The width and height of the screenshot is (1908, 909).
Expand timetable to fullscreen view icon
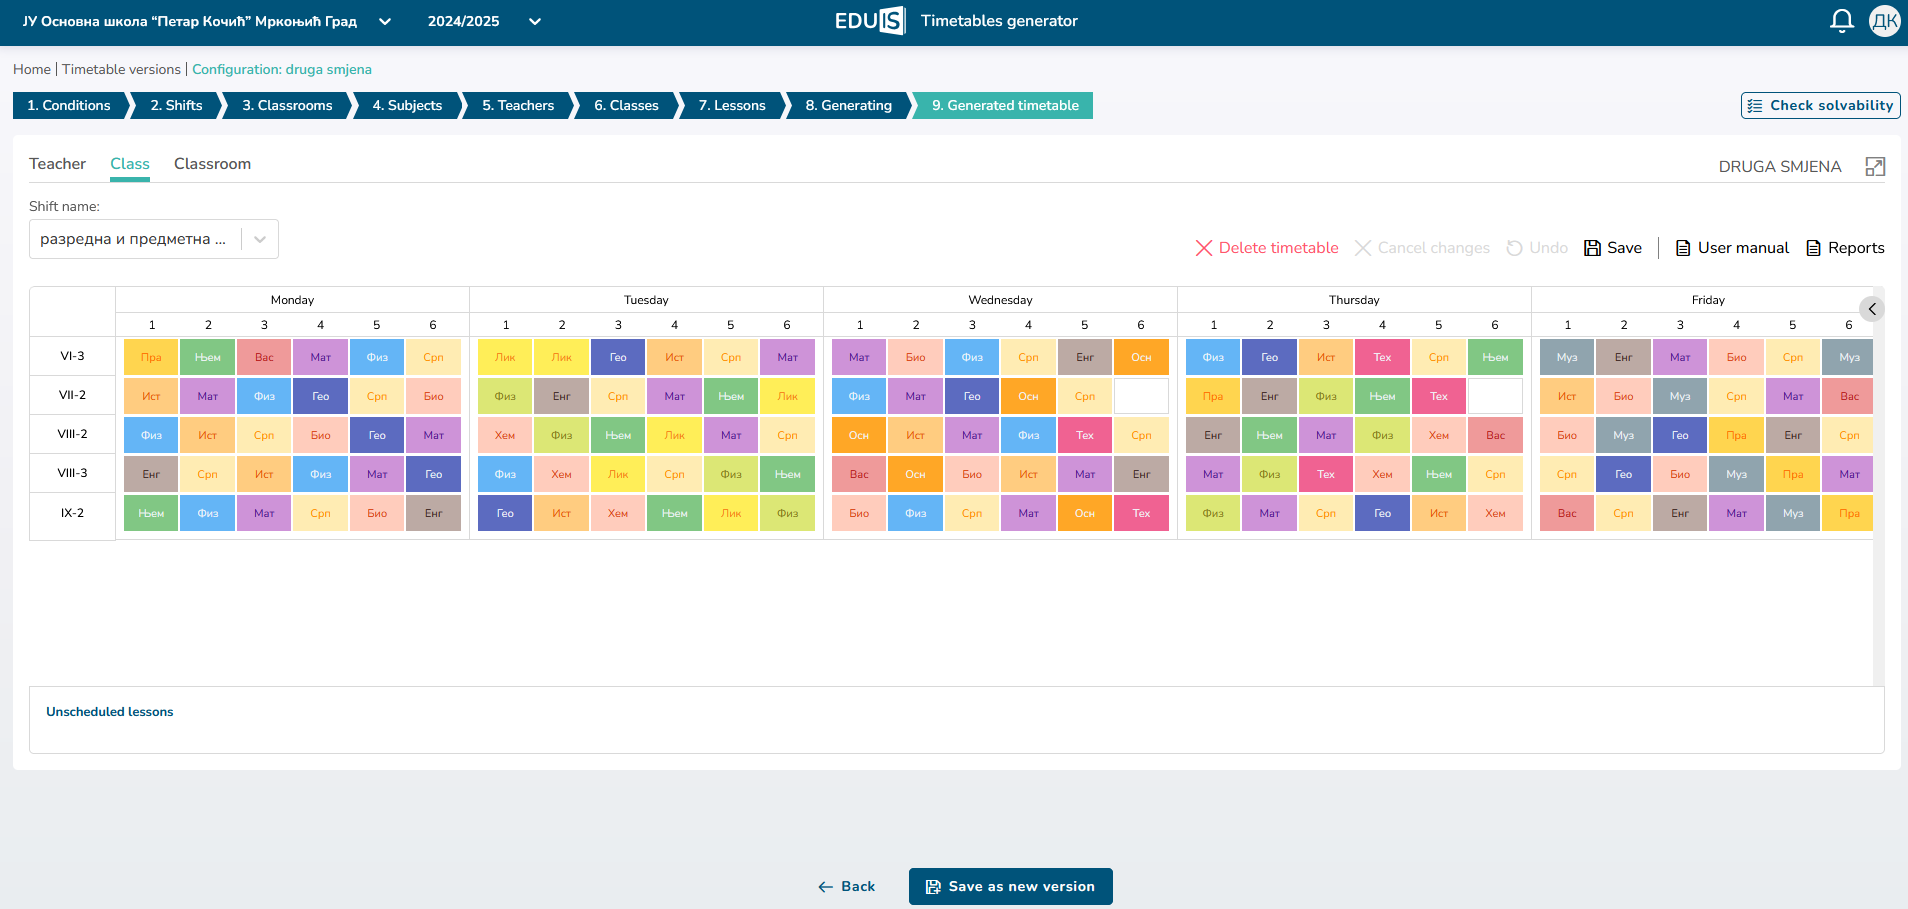tap(1875, 167)
